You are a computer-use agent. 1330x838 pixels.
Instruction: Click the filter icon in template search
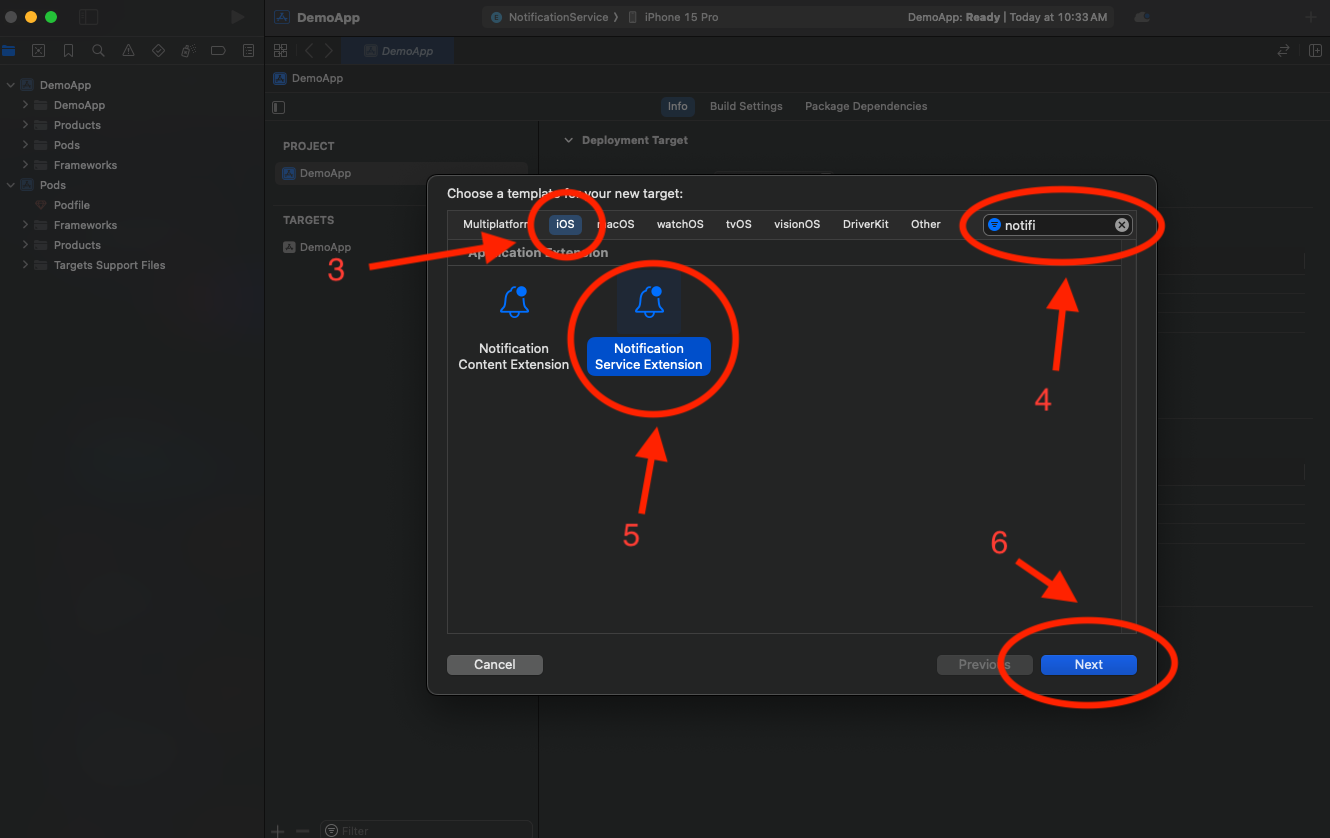[994, 225]
